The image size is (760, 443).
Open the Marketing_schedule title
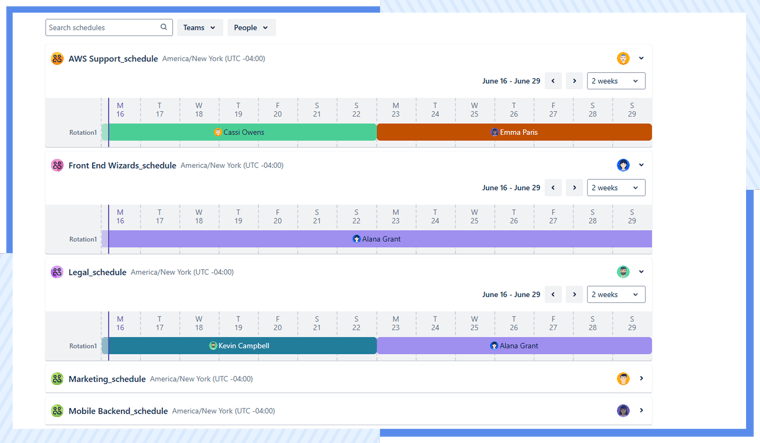(107, 379)
